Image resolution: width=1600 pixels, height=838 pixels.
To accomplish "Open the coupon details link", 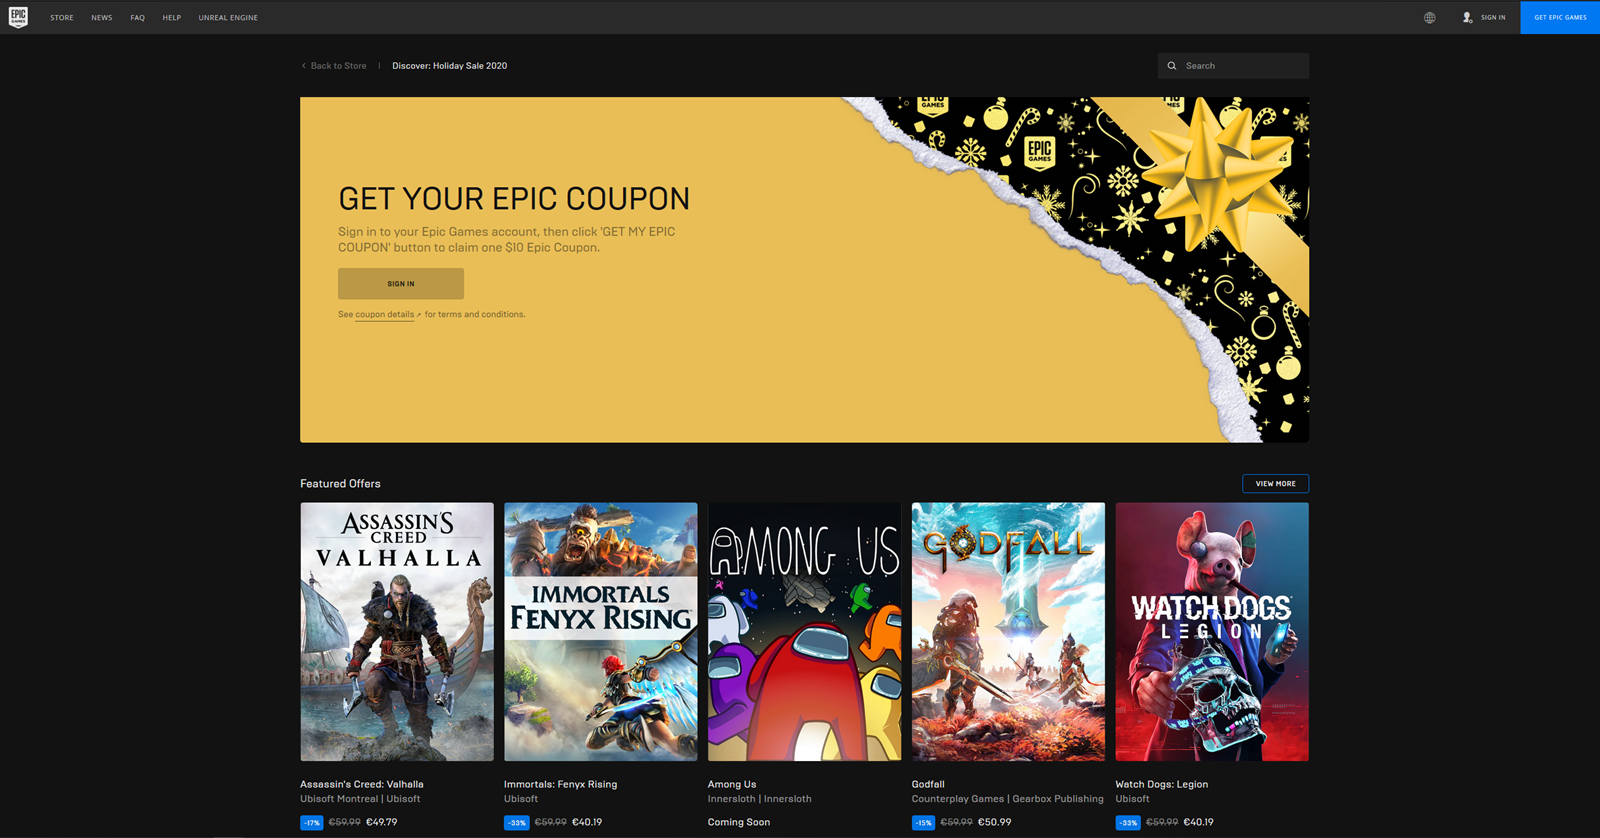I will (x=385, y=314).
